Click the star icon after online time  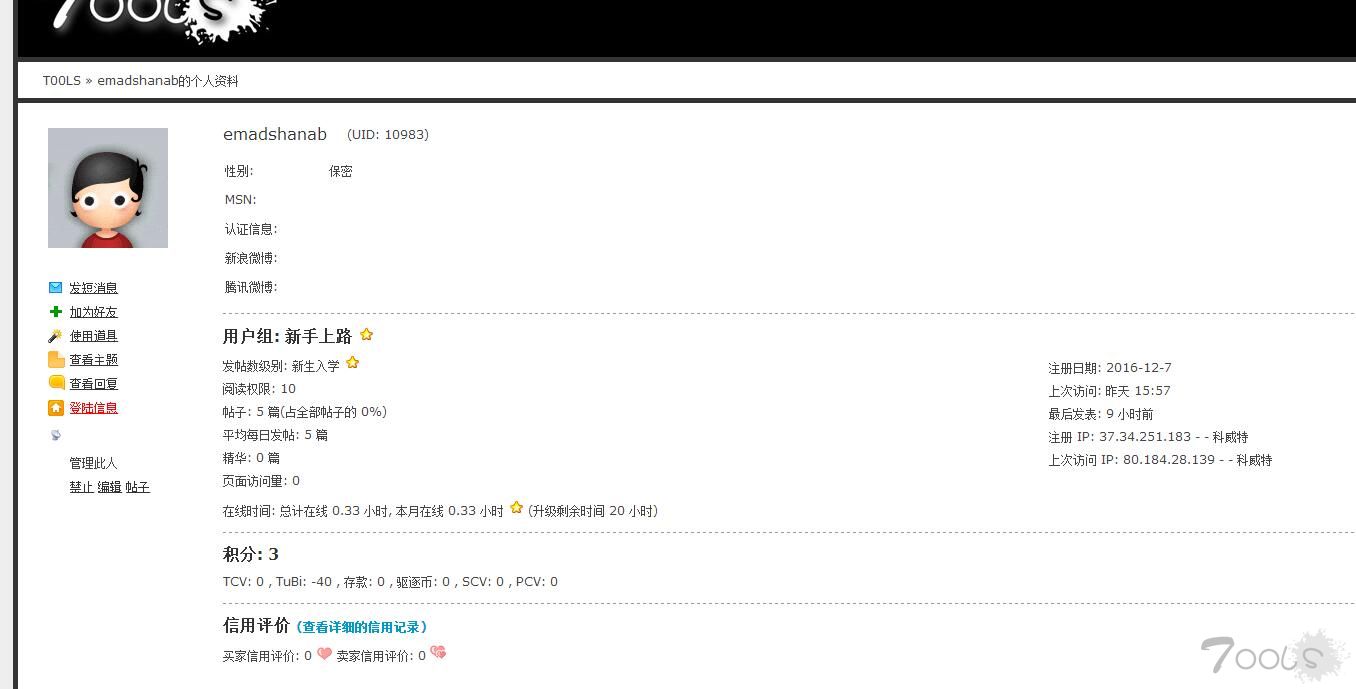point(516,508)
